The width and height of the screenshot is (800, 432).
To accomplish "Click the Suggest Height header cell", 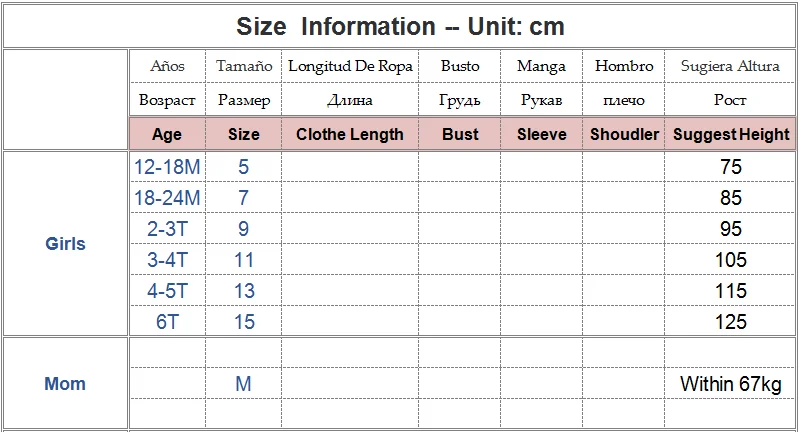I will [x=731, y=134].
